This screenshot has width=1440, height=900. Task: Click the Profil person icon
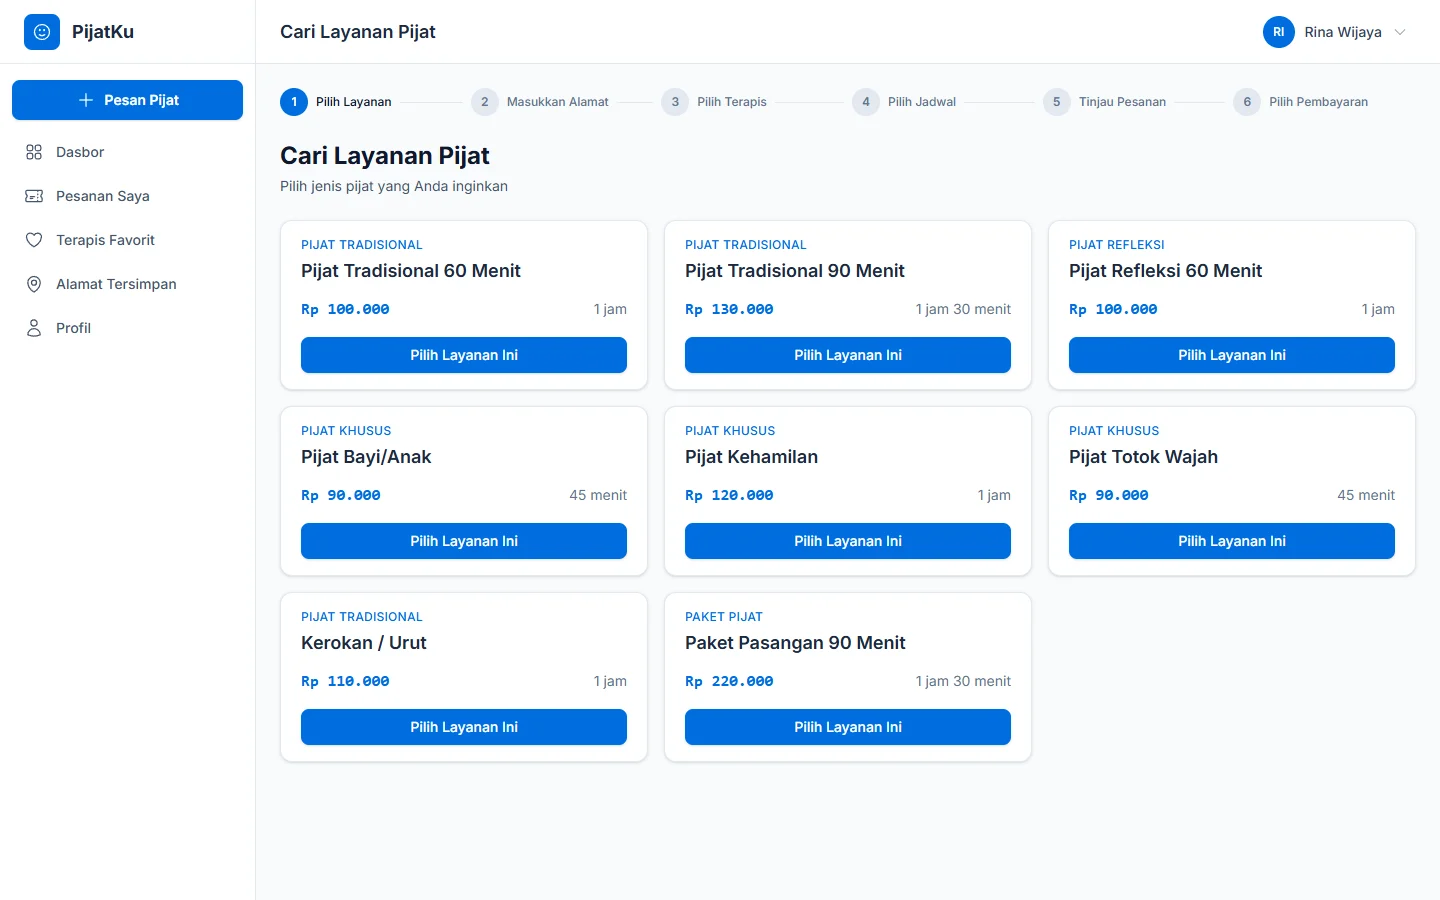click(x=34, y=328)
